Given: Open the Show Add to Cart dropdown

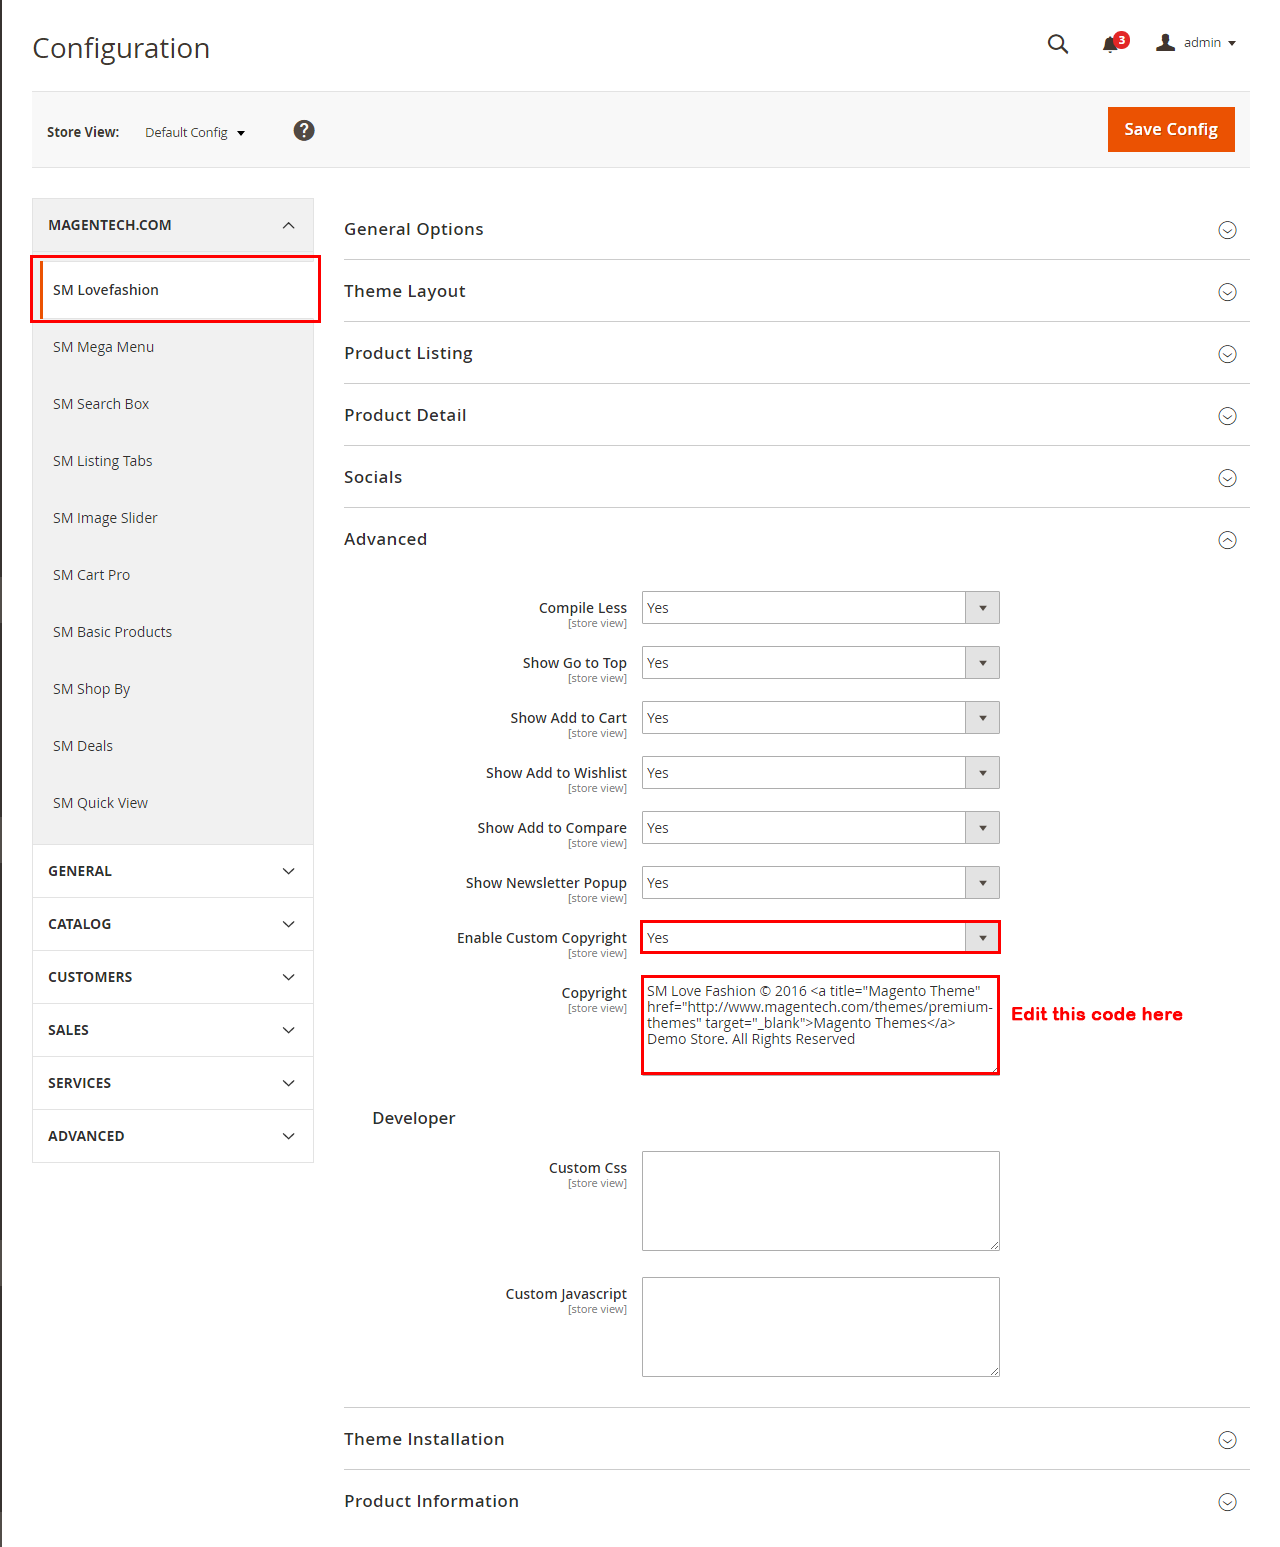Looking at the screenshot, I should click(x=821, y=718).
